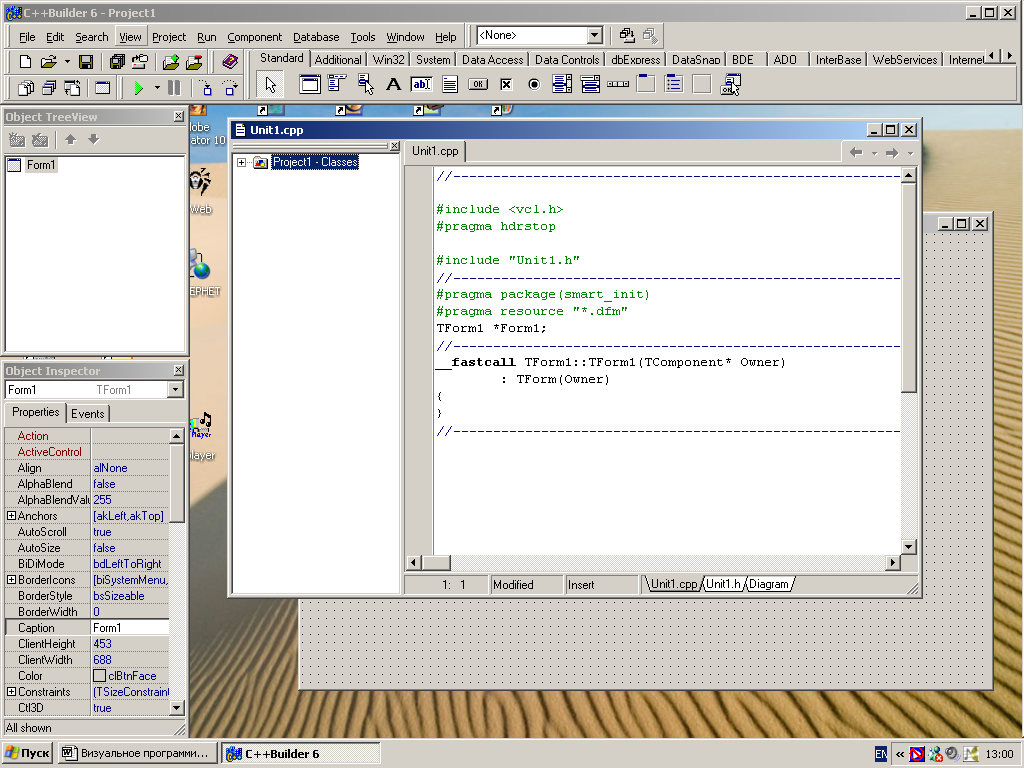Switch to Unit1.h tab in editor
This screenshot has height=768, width=1024.
click(x=723, y=584)
